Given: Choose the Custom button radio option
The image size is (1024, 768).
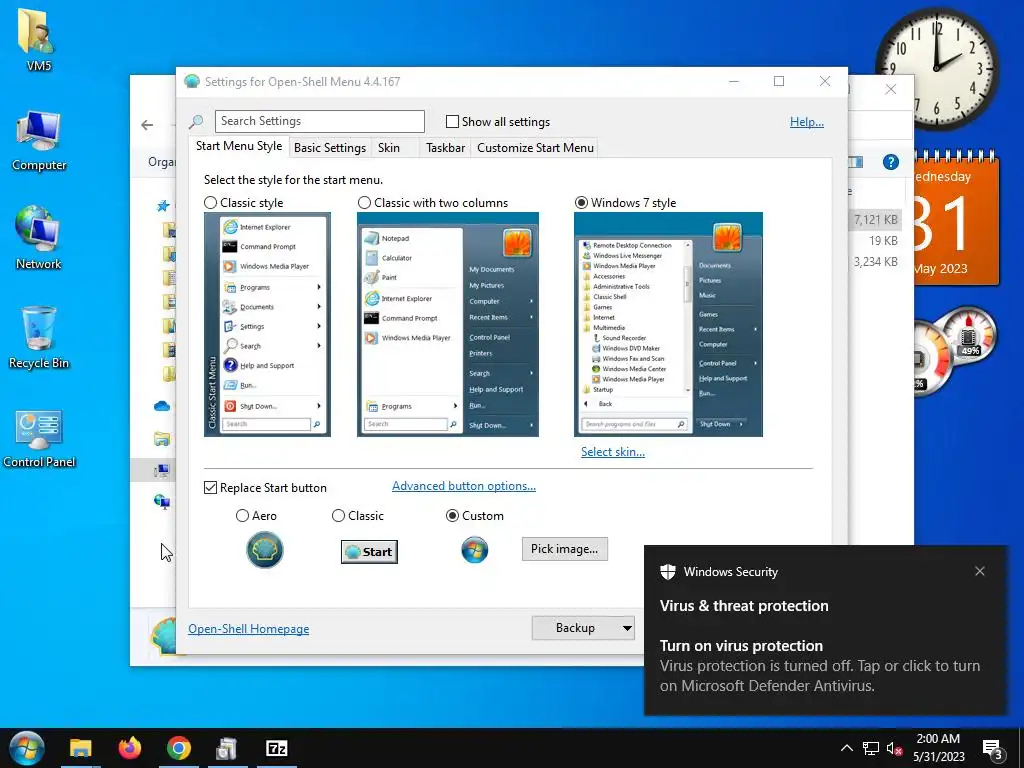Looking at the screenshot, I should [452, 516].
